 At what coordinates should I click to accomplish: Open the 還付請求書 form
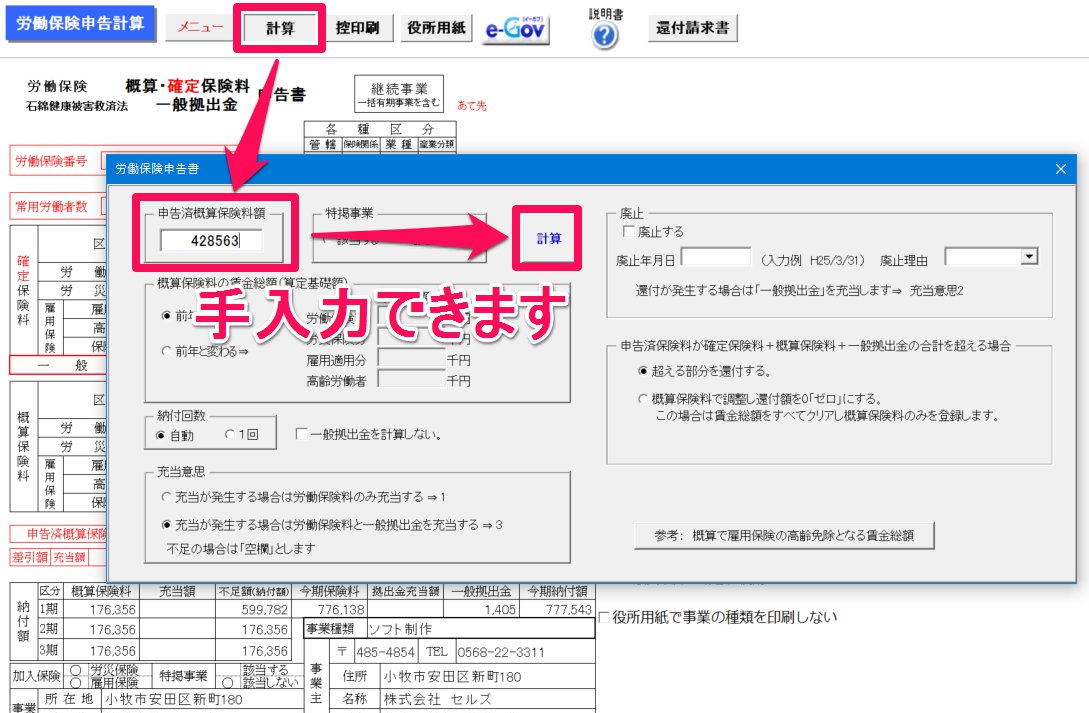[x=692, y=28]
